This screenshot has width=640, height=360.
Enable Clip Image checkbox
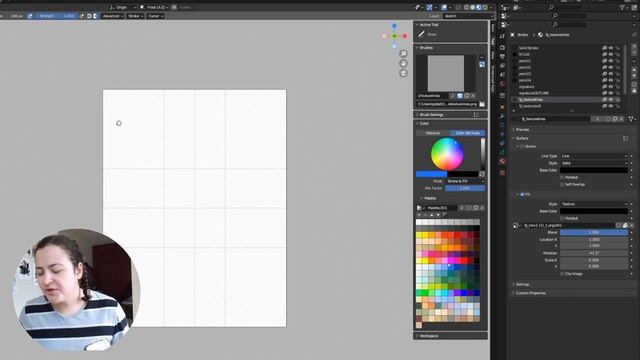click(x=562, y=274)
